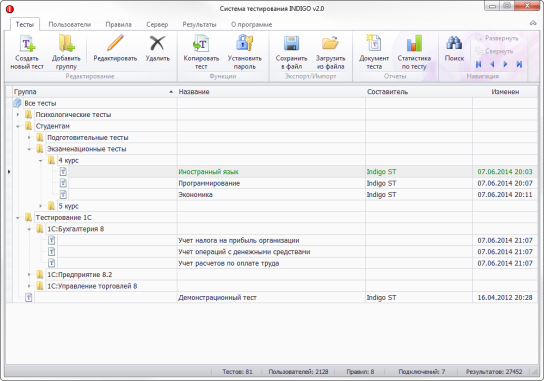
Task: Click test icon for Учет налога на прибыль
Action: click(51, 240)
